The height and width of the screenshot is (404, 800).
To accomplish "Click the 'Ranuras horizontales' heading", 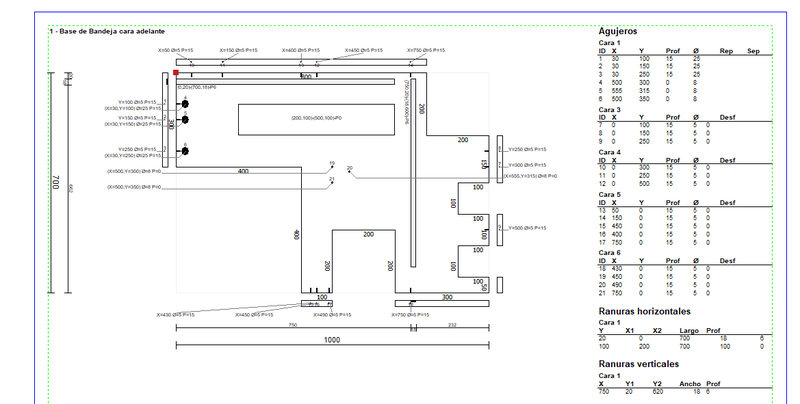I will (x=644, y=311).
